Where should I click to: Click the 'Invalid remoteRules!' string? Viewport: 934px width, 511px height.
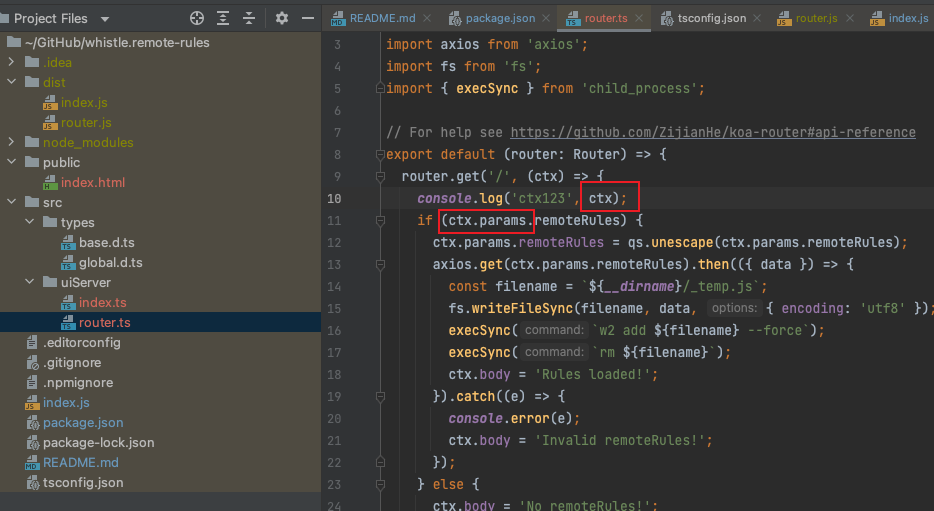pos(619,441)
